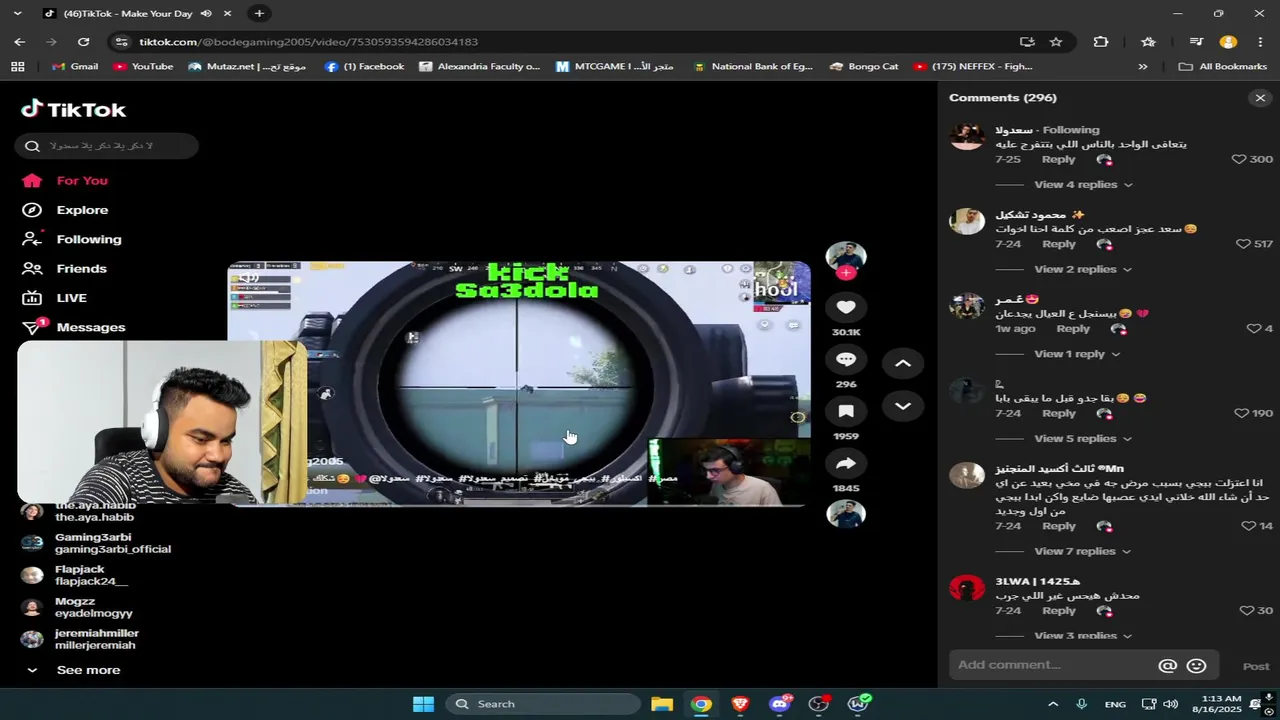Open comments with the speech bubble icon
The image size is (1280, 720).
click(x=846, y=359)
